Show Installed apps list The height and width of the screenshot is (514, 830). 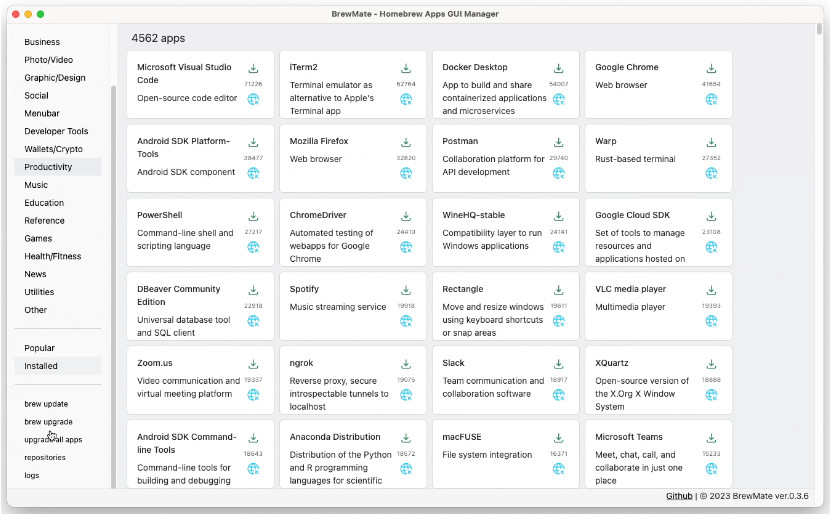click(x=58, y=366)
